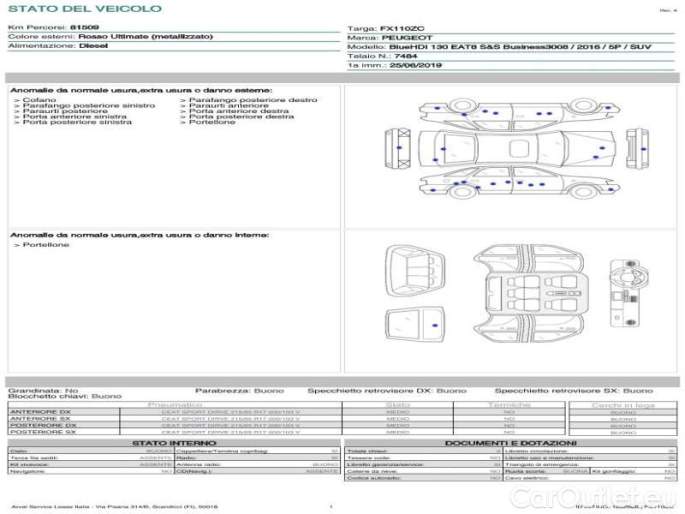Click Specchietto retrovisore DX: Buono
Viewport: 685px width, 514px height.
387,391
